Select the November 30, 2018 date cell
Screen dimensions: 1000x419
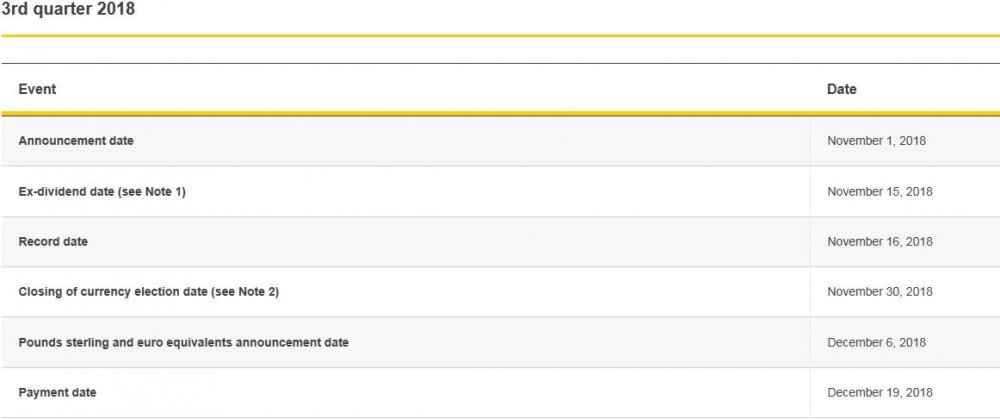879,292
